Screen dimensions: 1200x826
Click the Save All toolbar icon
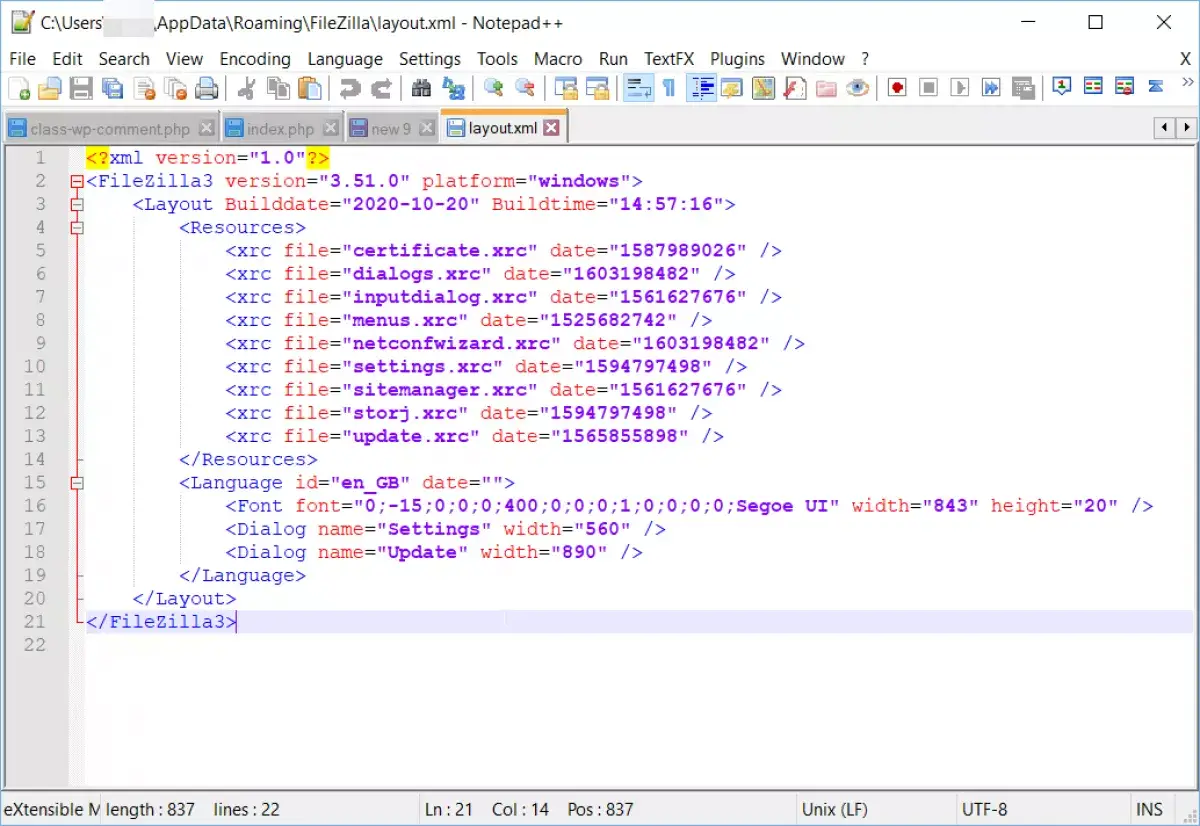[113, 88]
